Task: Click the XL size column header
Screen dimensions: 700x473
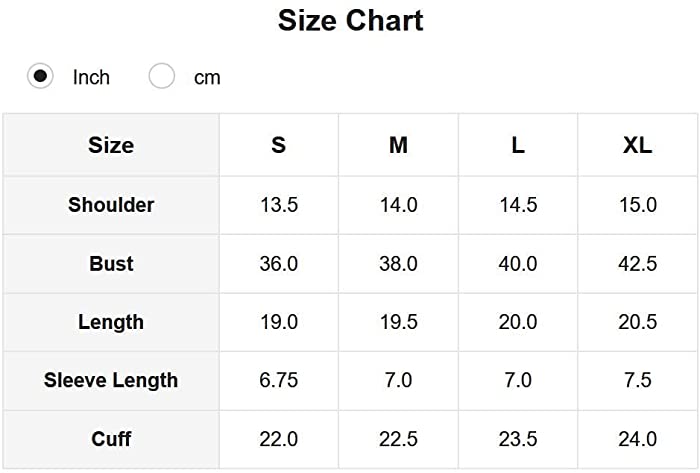Action: 638,145
